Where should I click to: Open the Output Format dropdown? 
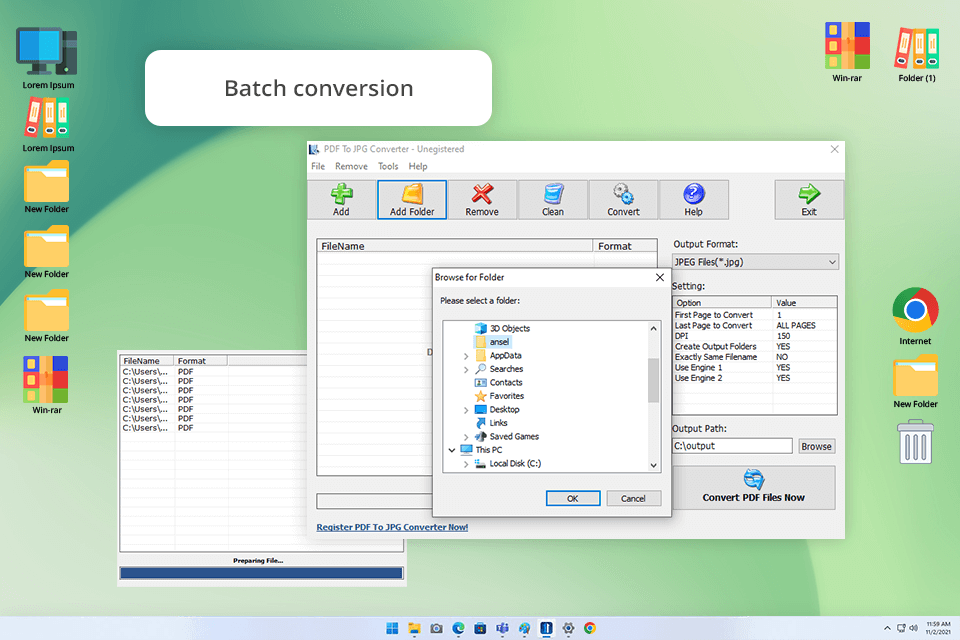point(756,262)
